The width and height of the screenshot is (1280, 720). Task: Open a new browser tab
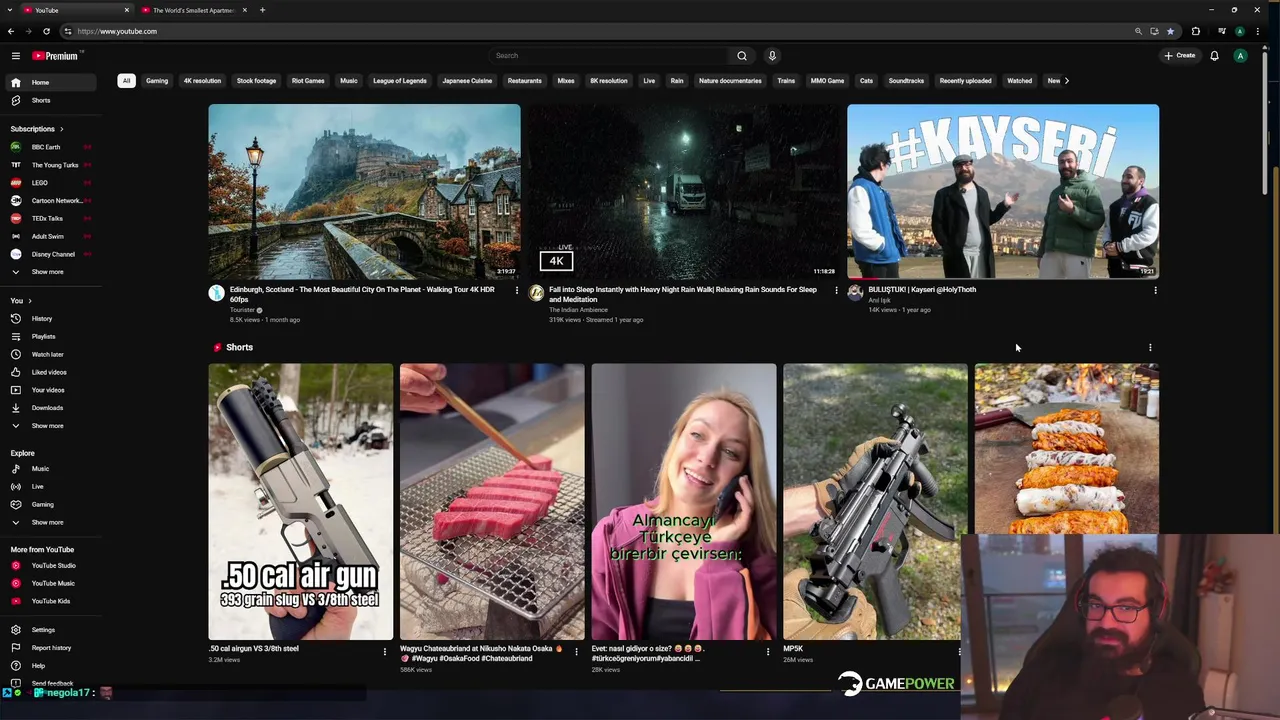pyautogui.click(x=262, y=10)
